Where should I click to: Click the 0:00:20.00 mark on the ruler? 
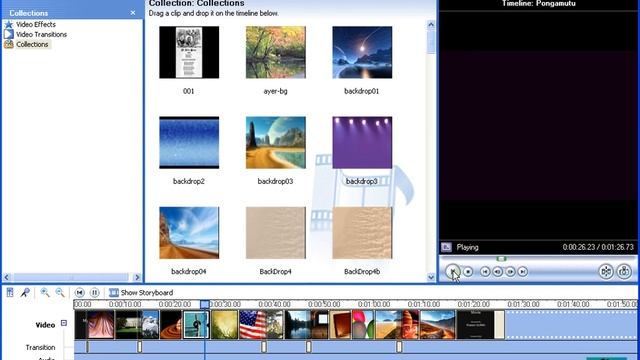coord(175,304)
